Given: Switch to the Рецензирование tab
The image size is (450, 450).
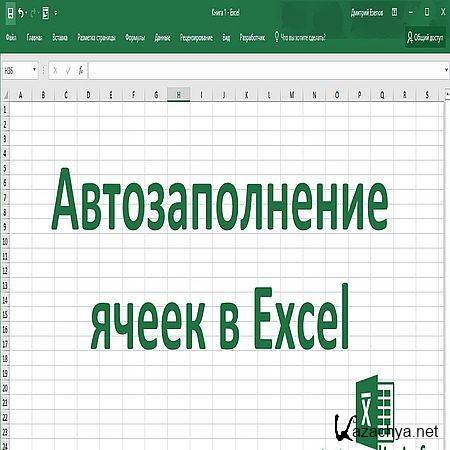Looking at the screenshot, I should (196, 37).
